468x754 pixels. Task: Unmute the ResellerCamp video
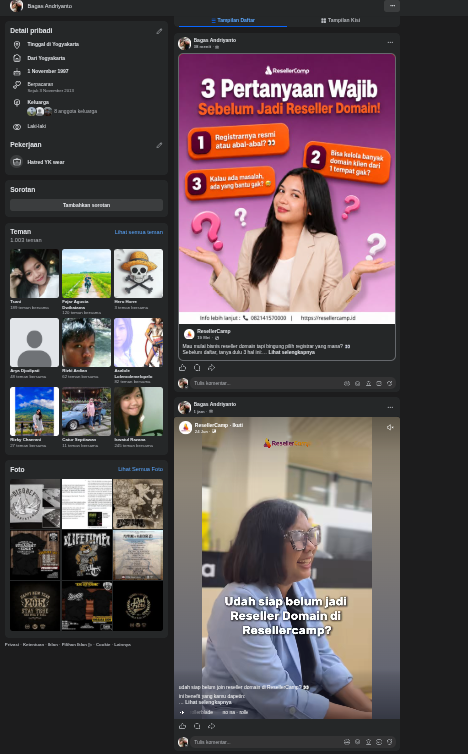tap(390, 427)
